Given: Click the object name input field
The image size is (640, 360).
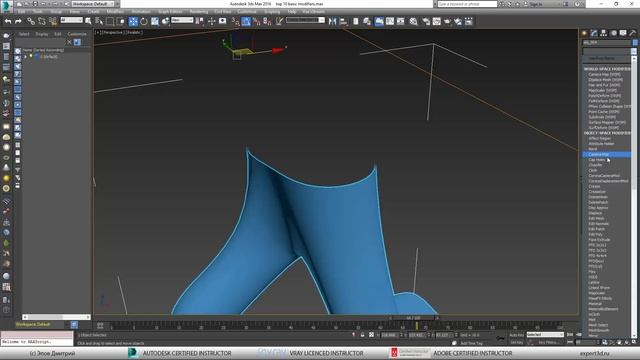Looking at the screenshot, I should pyautogui.click(x=607, y=42).
